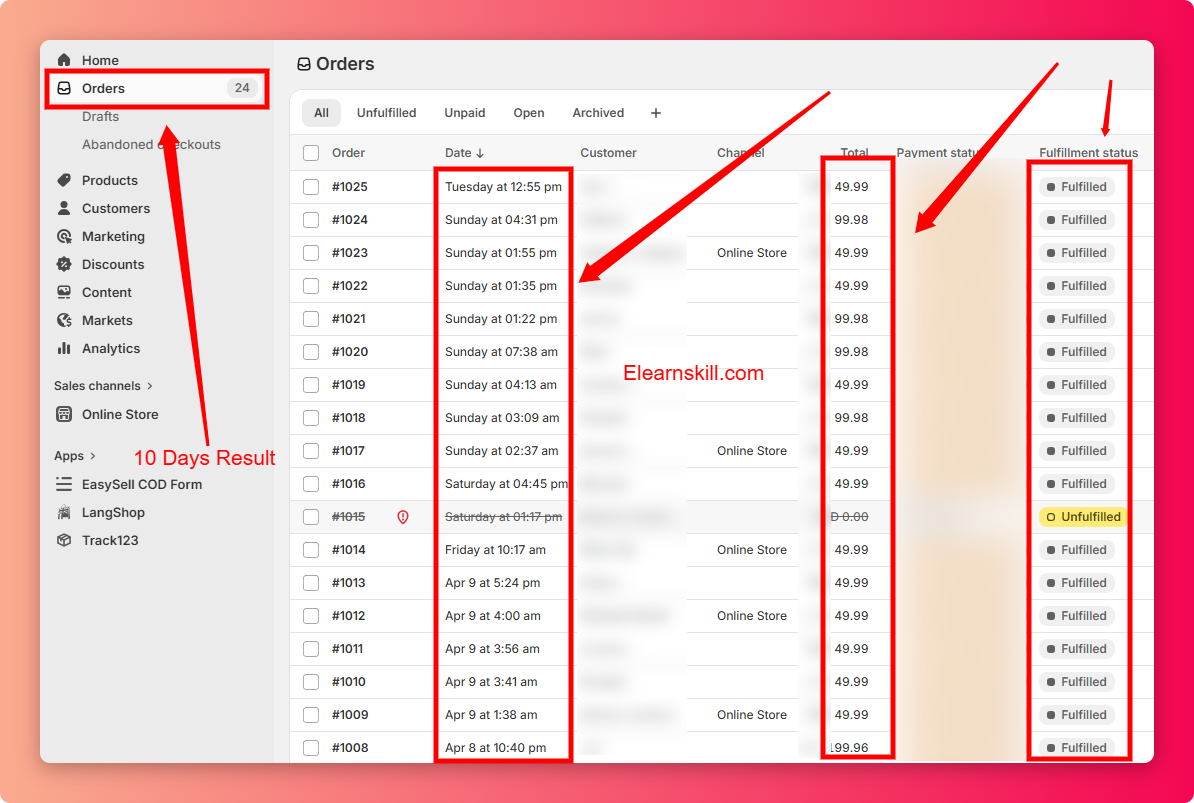Show the Unpaid orders tab
This screenshot has height=803, width=1194.
465,113
